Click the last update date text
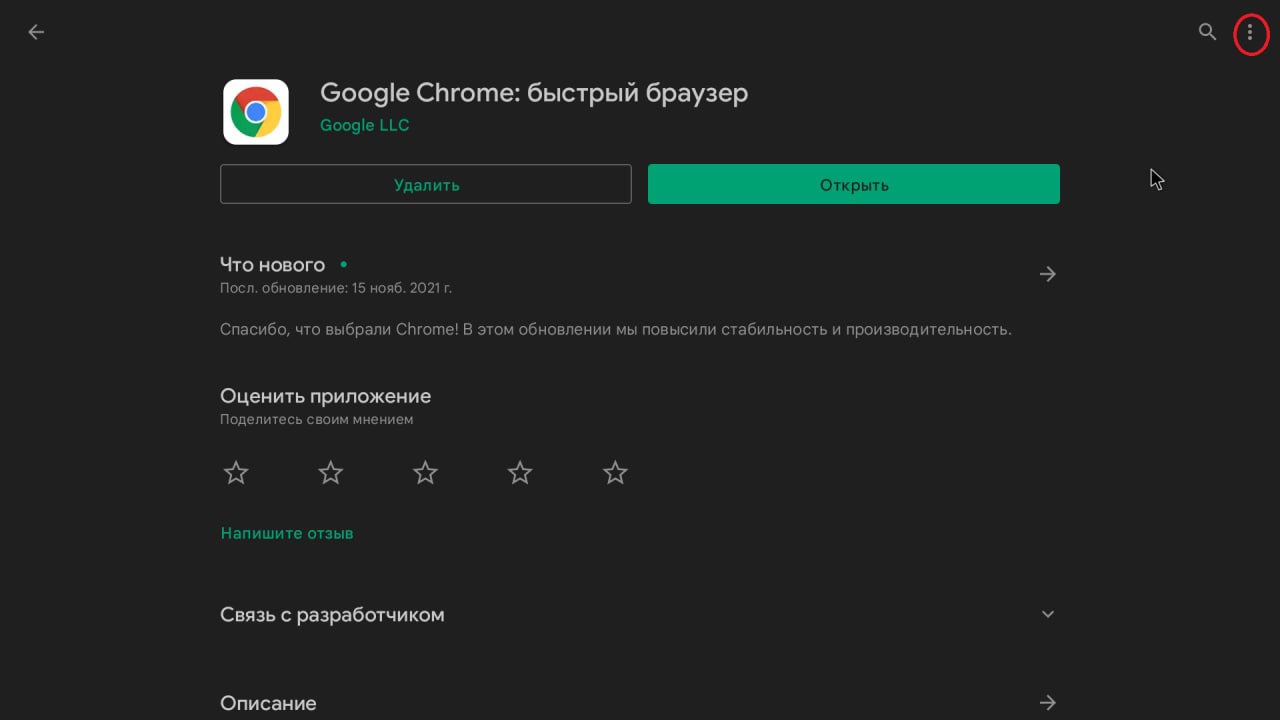 coord(336,288)
